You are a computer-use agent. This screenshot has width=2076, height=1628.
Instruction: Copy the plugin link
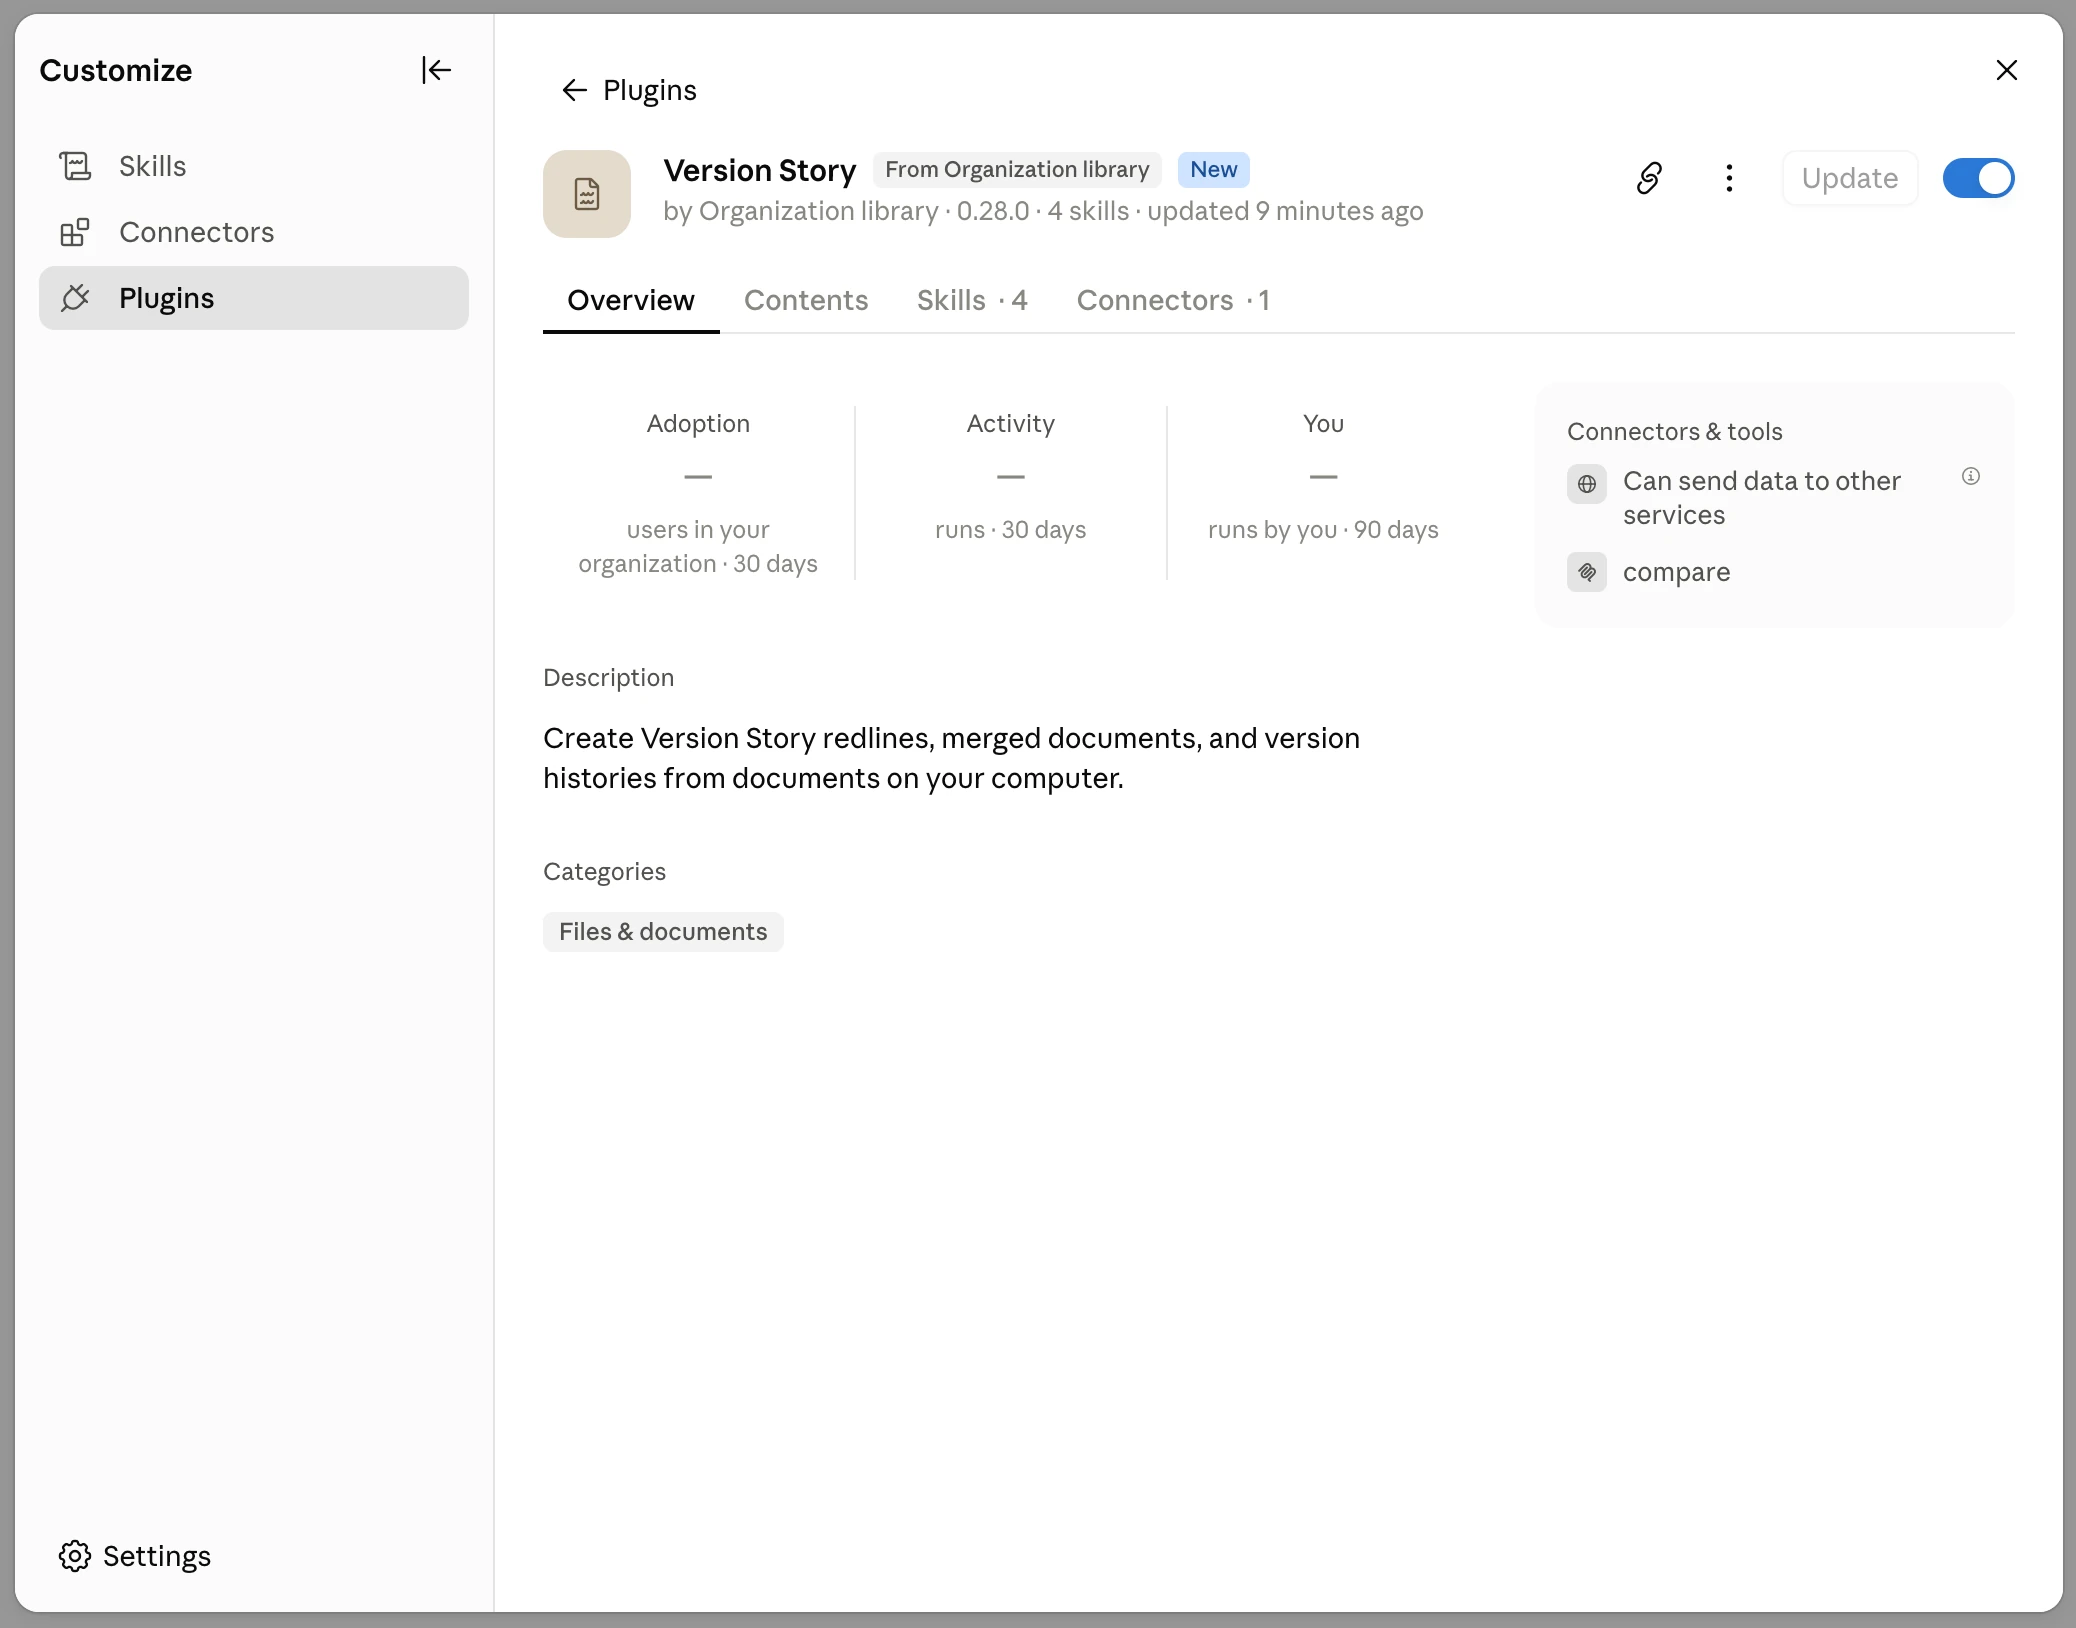[x=1650, y=178]
